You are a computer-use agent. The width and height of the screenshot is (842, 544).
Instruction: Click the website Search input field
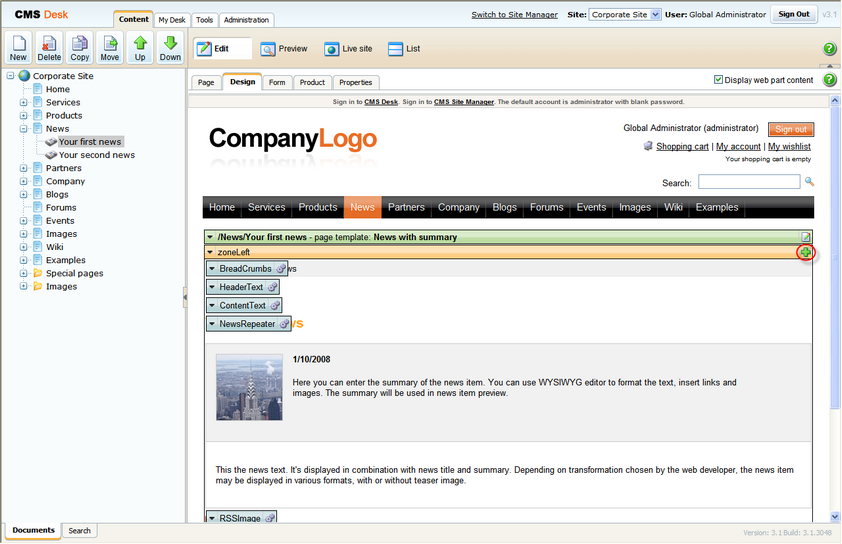point(749,182)
